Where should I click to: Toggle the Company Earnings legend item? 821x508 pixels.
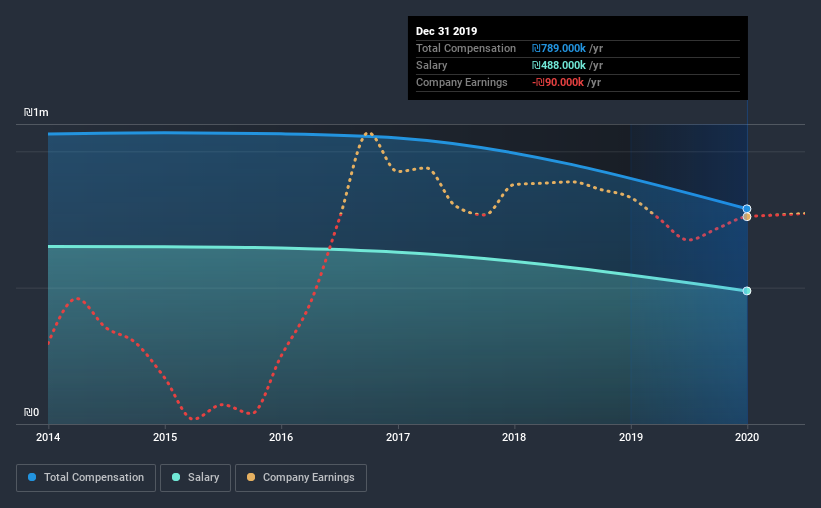click(x=300, y=478)
